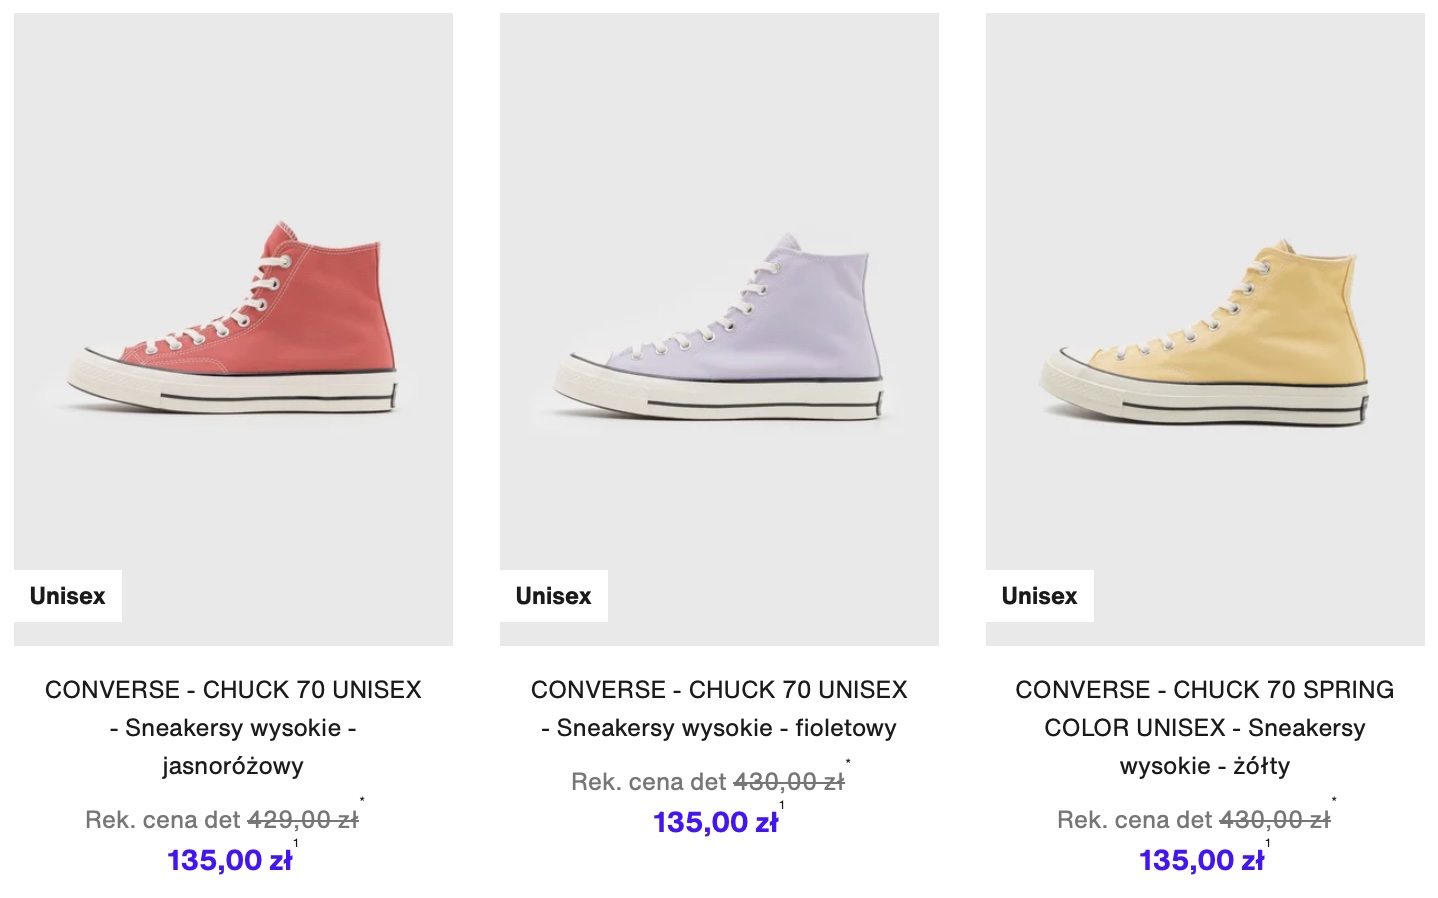Screen dimensions: 1438x898
Task: Click the asterisk beside yellow sneaker's 430,00 zł
Action: pyautogui.click(x=1334, y=800)
